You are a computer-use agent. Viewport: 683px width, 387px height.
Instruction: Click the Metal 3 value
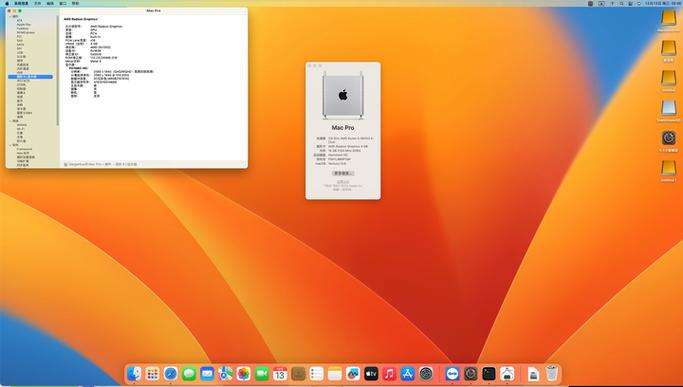tap(95, 61)
